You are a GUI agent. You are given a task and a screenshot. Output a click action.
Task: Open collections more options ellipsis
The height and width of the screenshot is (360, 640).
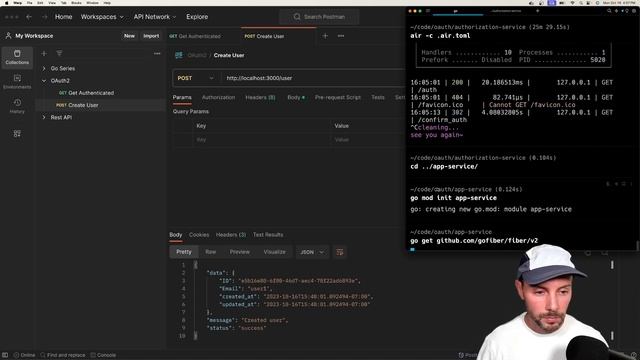point(157,53)
